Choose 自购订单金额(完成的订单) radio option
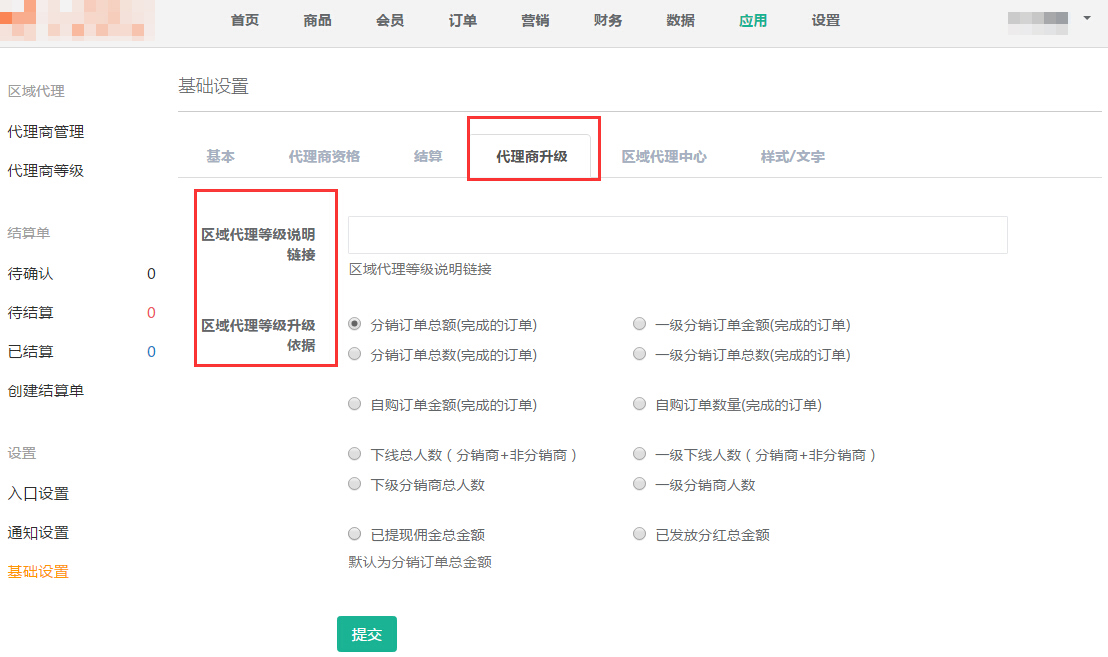 355,404
